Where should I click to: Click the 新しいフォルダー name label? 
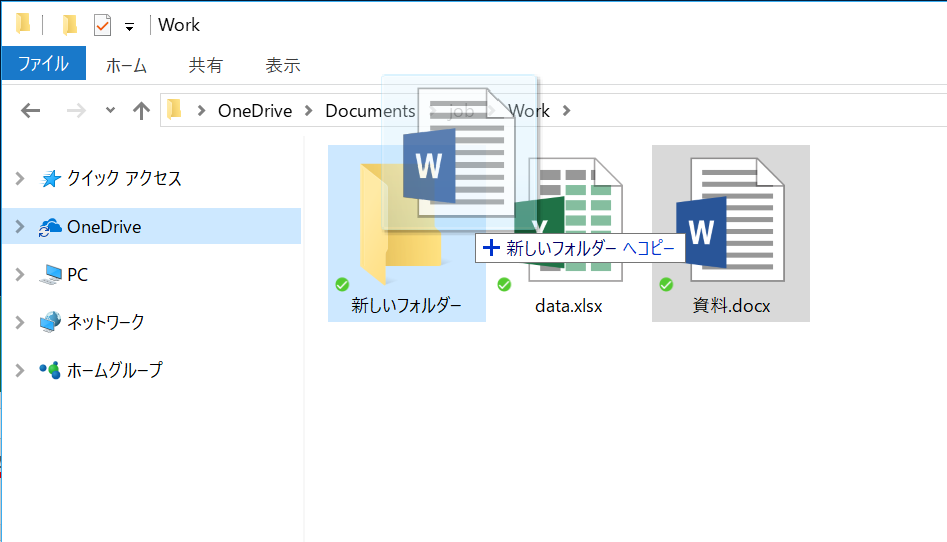tap(406, 305)
